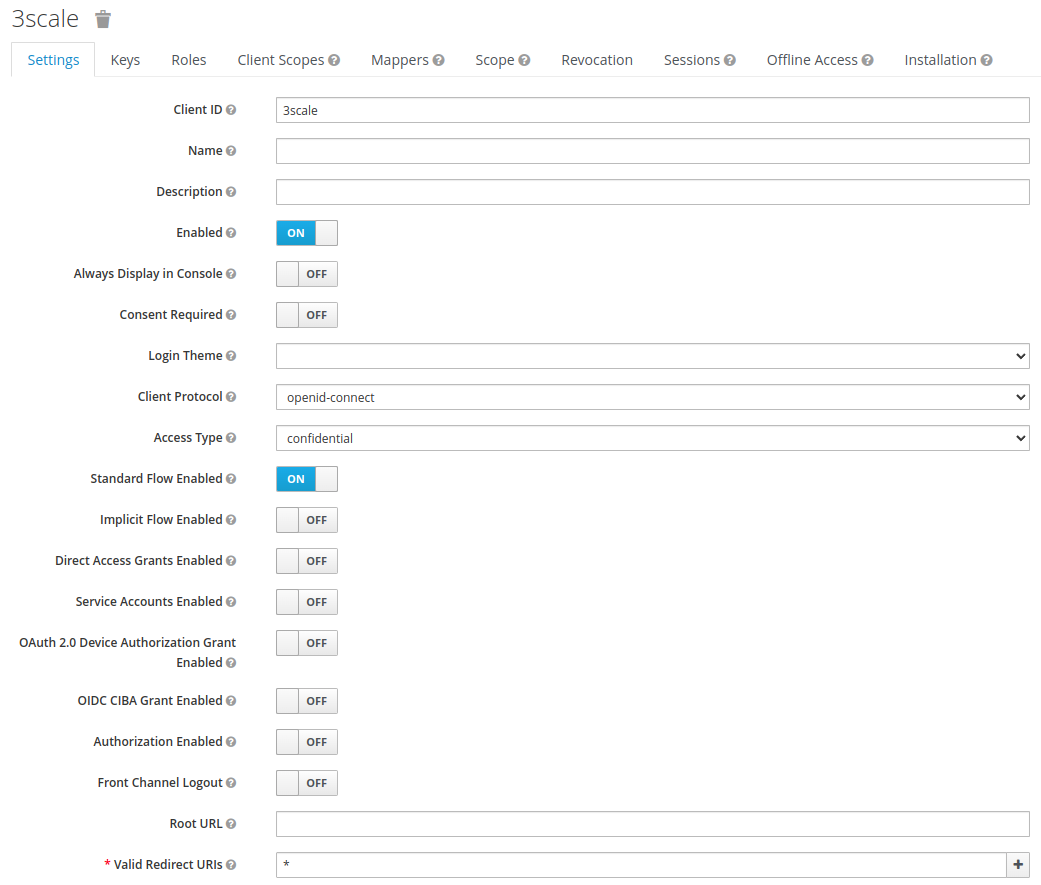Click the help icon beside Name
The height and width of the screenshot is (885, 1041).
(231, 151)
